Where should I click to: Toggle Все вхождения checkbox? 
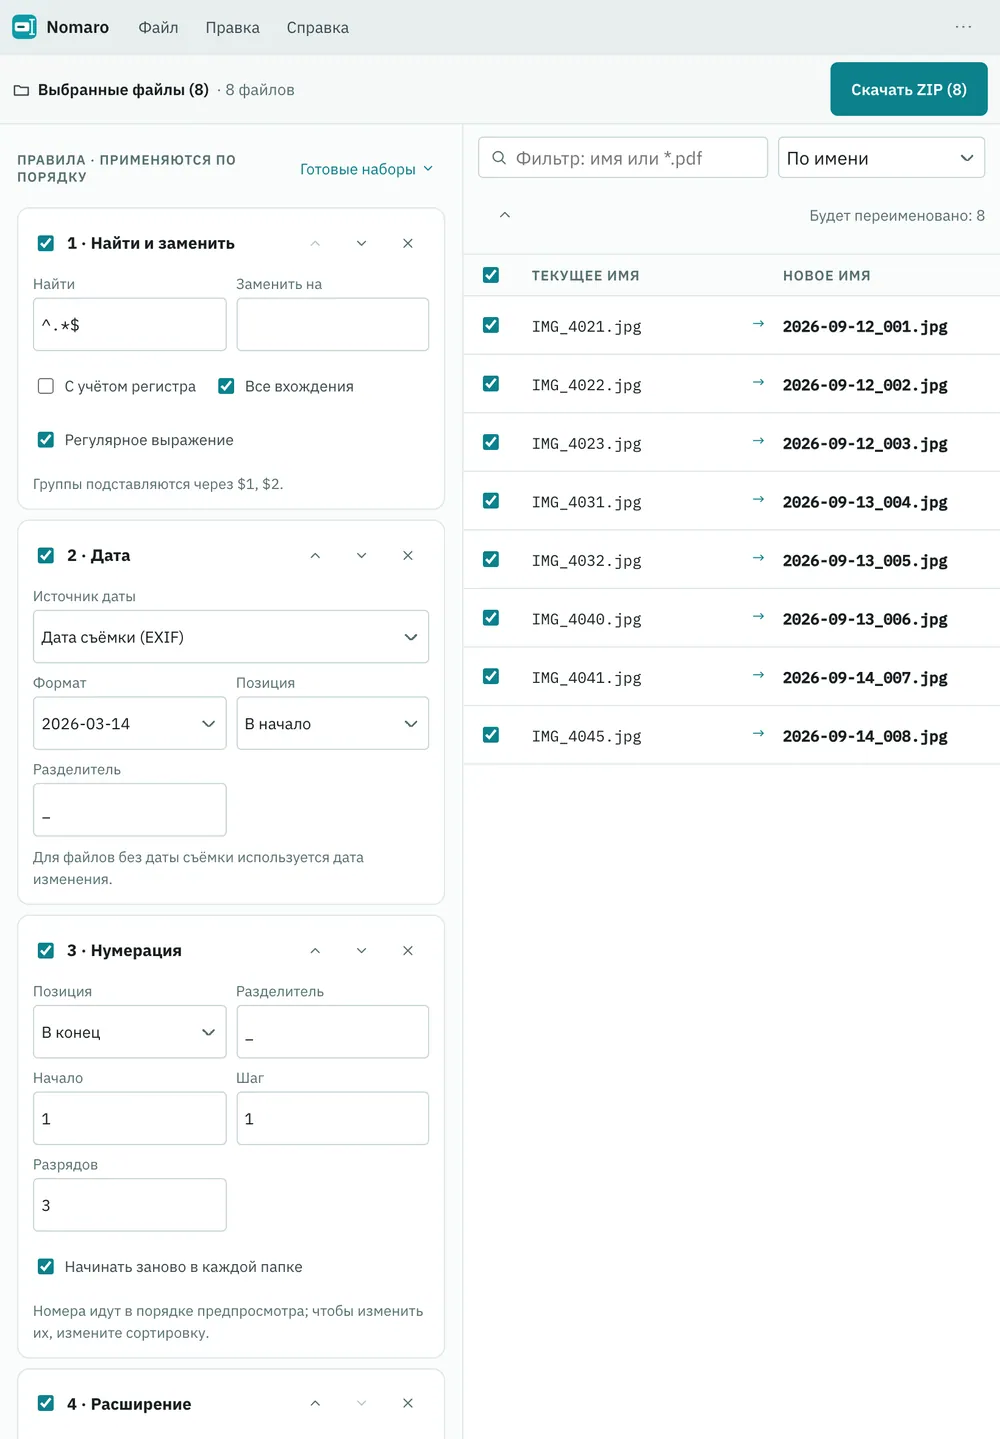click(x=226, y=386)
